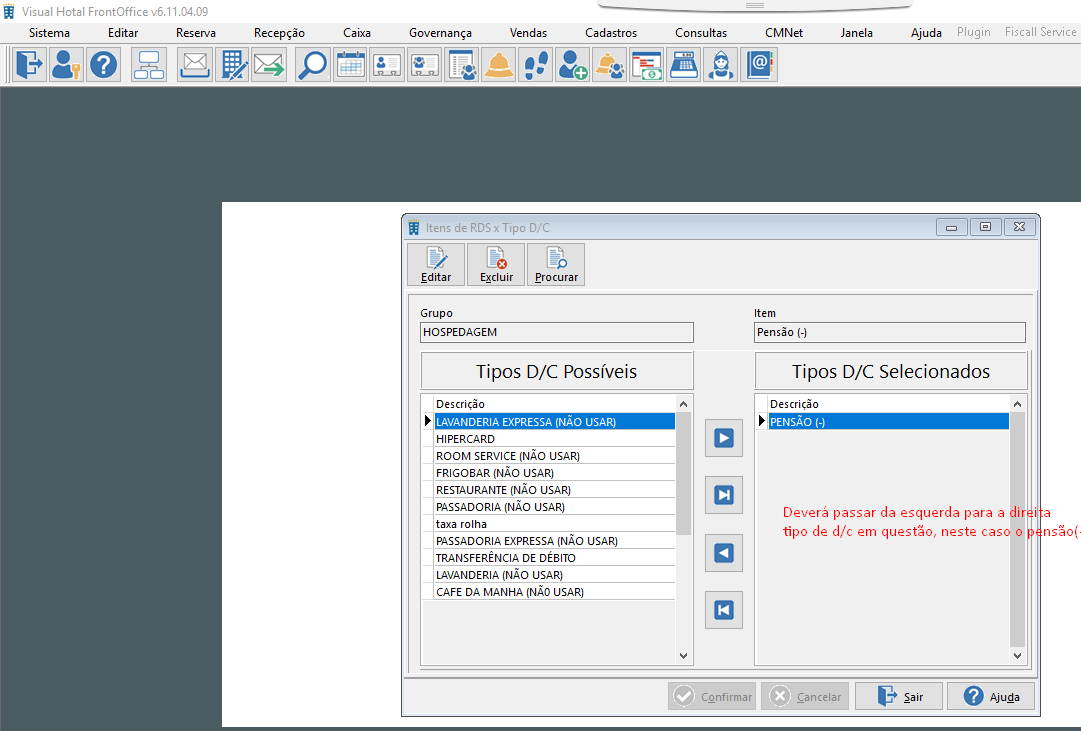Click the envelope inbox tray icon

coord(194,65)
